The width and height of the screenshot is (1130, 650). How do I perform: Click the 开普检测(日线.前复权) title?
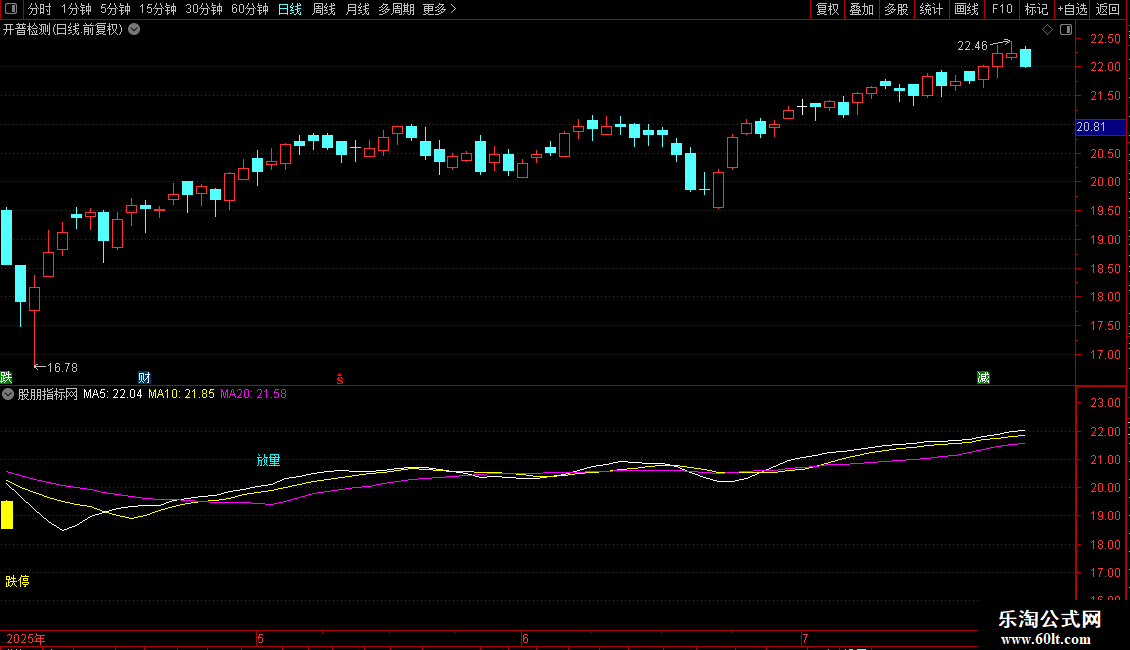63,30
